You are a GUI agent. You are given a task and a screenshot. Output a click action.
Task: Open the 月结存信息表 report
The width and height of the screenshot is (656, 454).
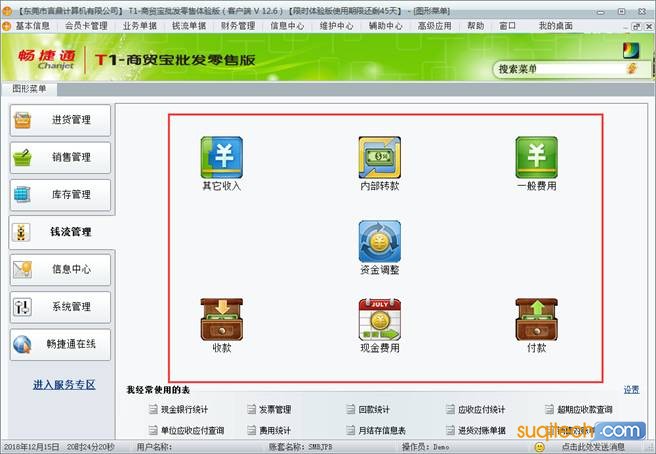pyautogui.click(x=382, y=430)
